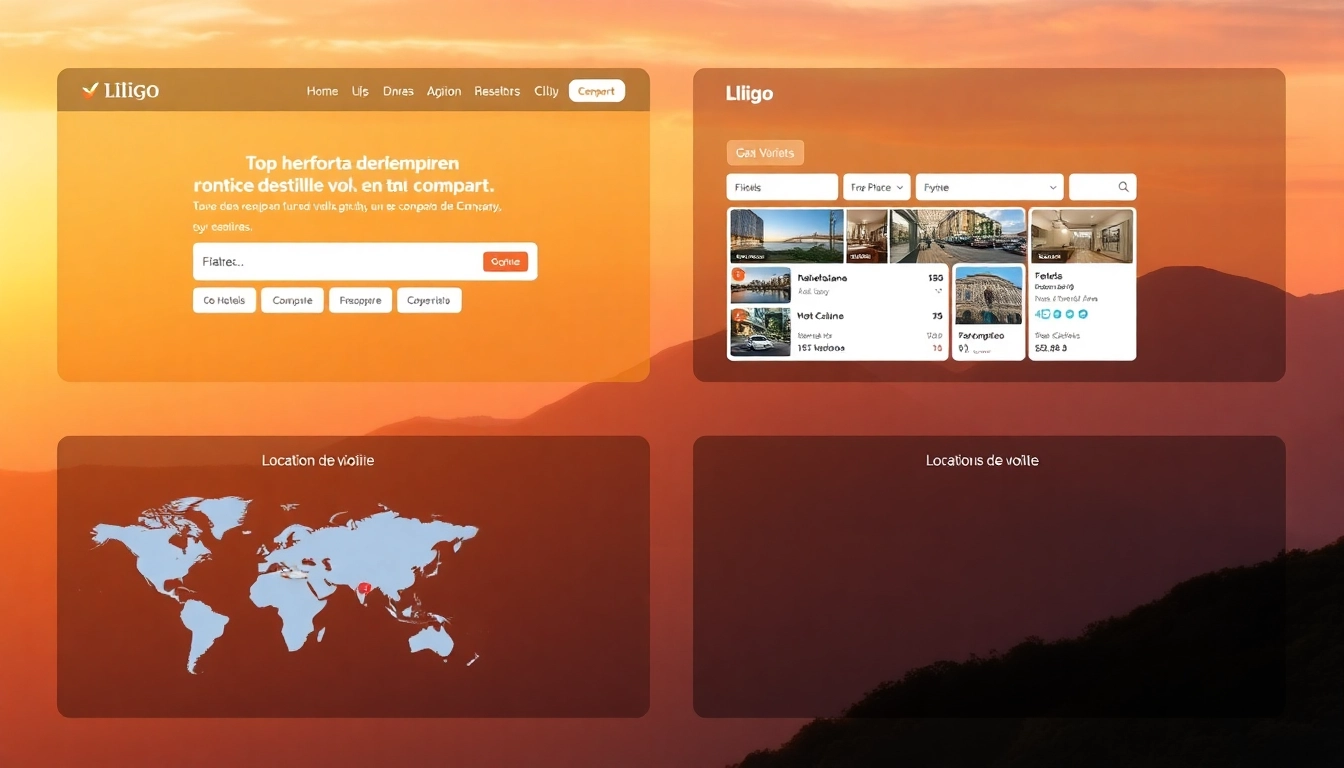Click the orange badge on skyline thumbnail
Viewport: 1344px width, 768px height.
739,274
